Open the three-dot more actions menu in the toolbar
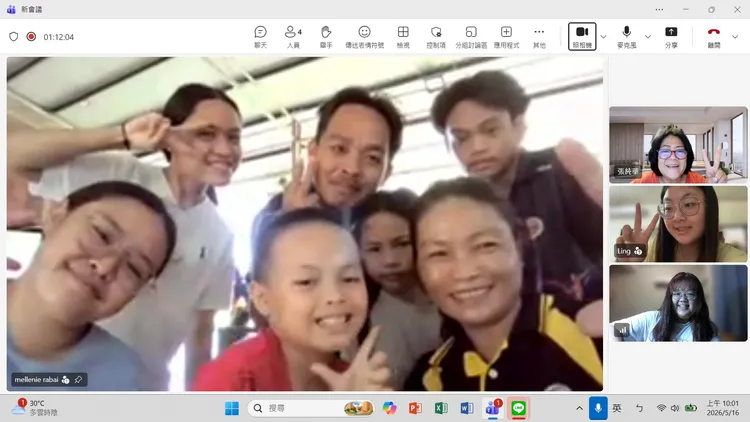 coord(539,37)
